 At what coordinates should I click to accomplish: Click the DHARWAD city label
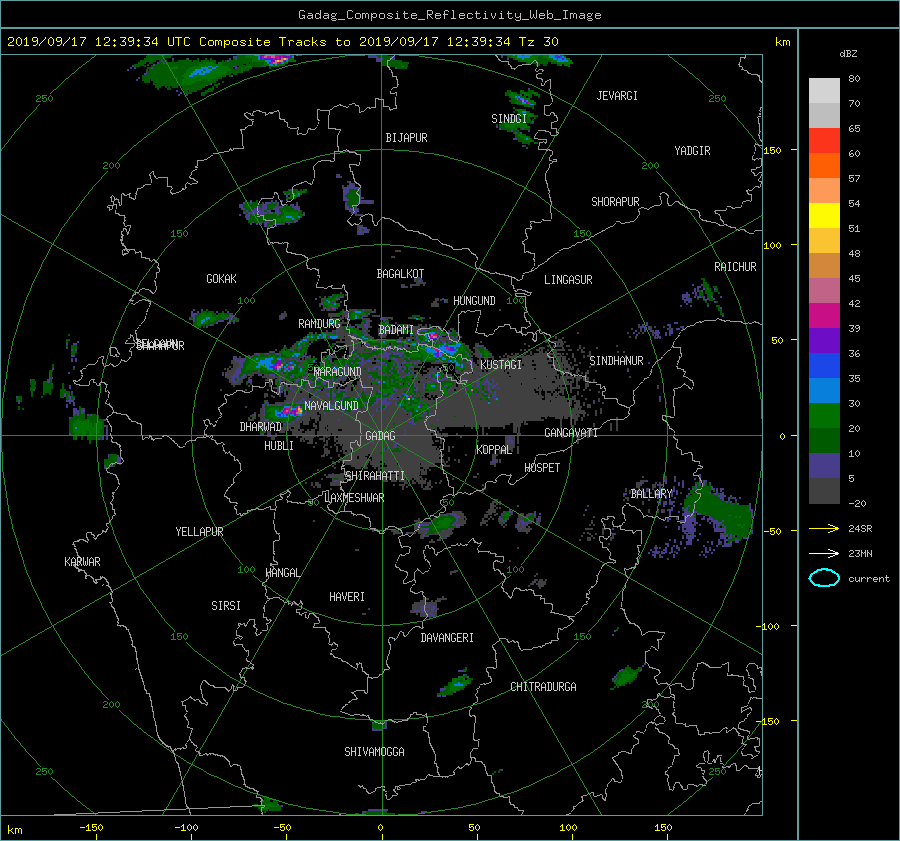[261, 427]
